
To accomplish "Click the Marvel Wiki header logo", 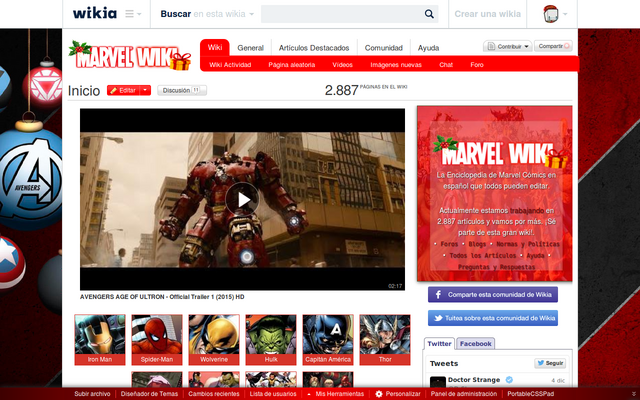I will (x=130, y=56).
